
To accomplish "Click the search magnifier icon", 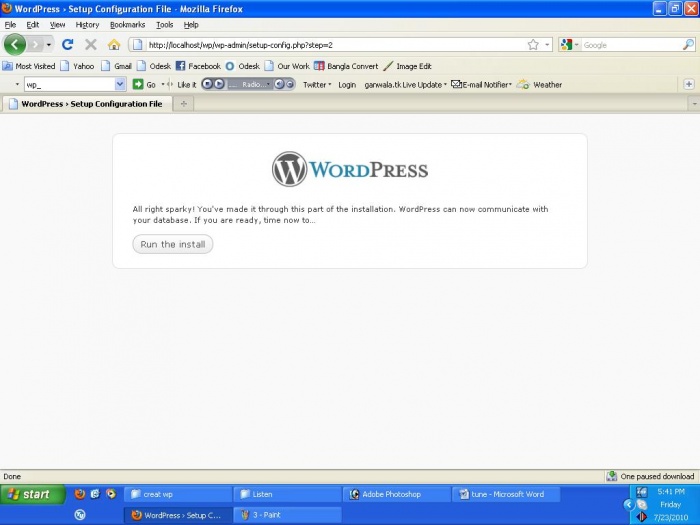I will tap(688, 44).
